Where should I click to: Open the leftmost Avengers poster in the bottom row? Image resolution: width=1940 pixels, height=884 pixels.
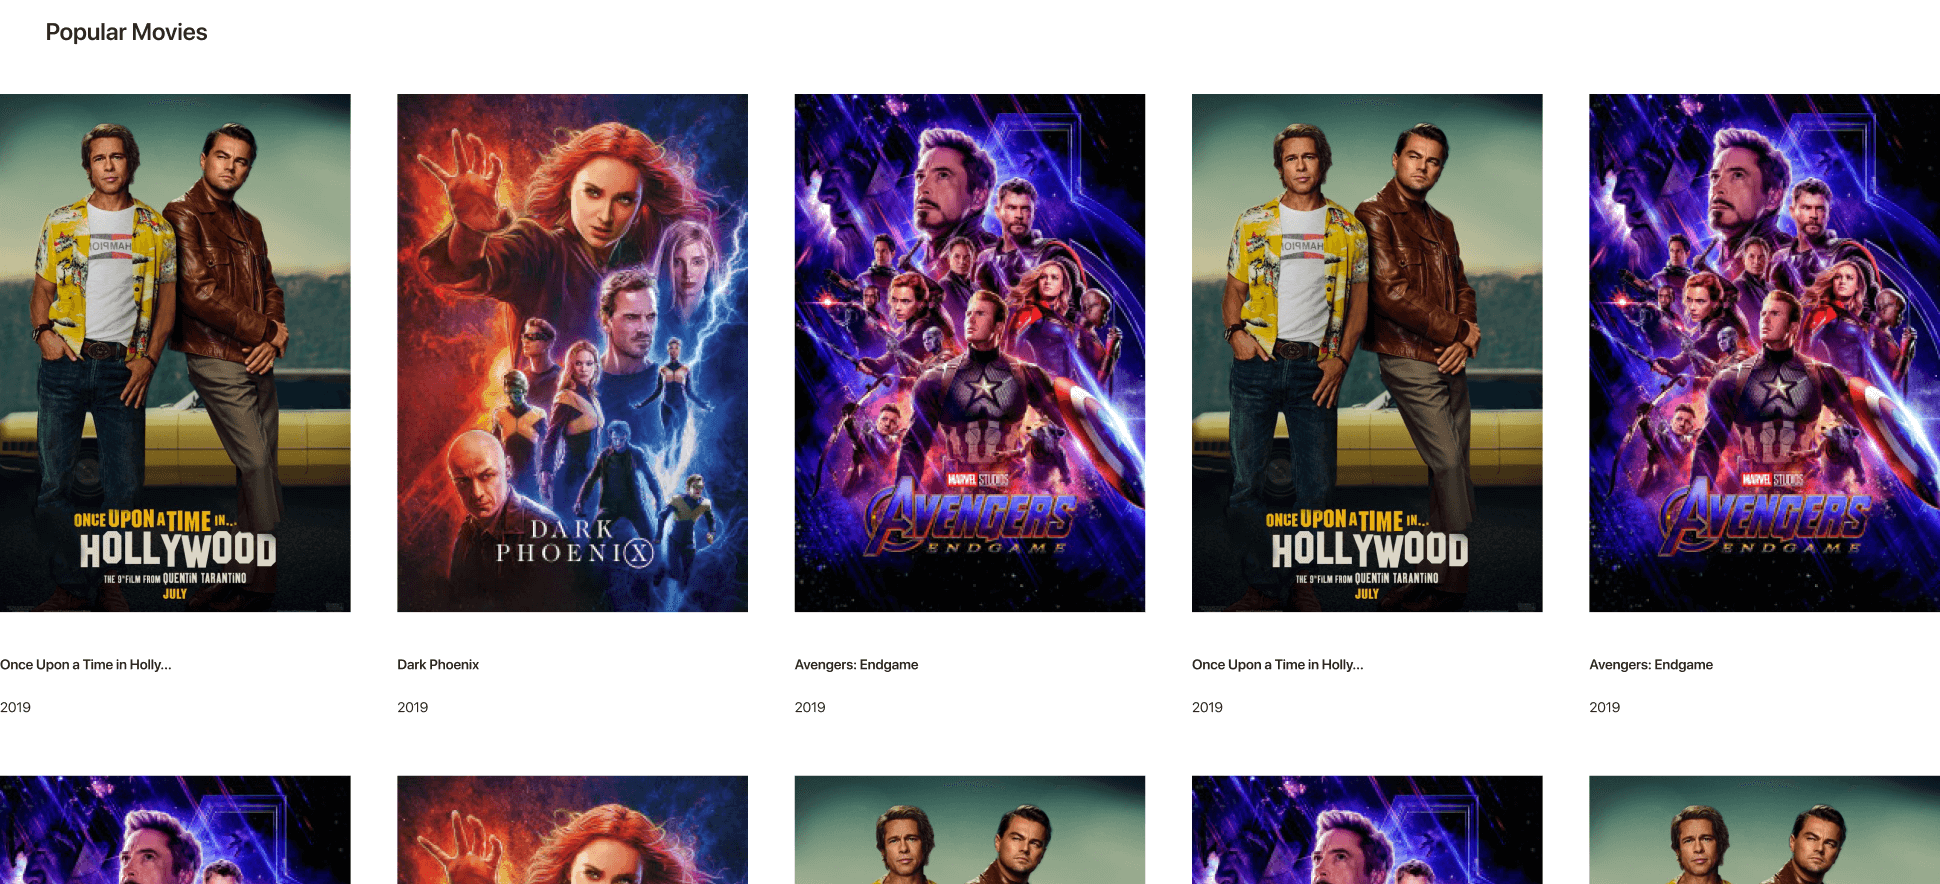(175, 830)
